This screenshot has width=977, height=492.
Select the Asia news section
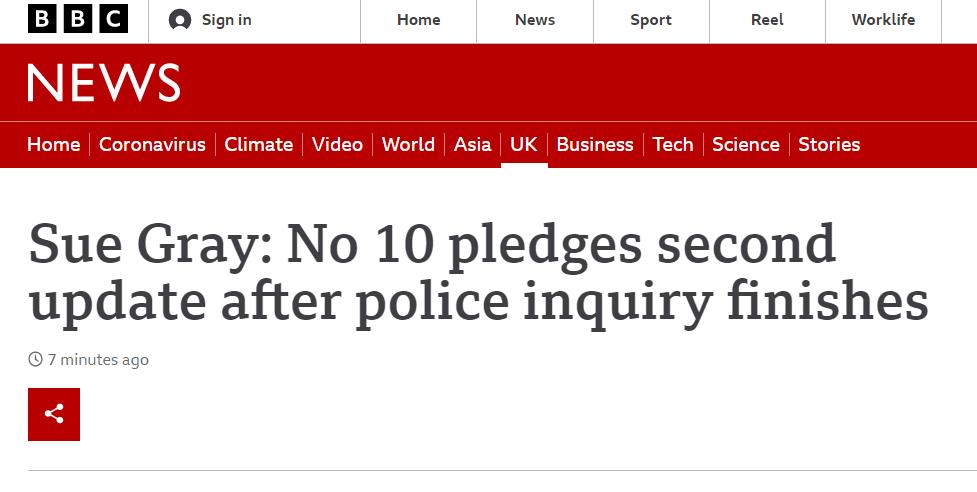pyautogui.click(x=472, y=144)
